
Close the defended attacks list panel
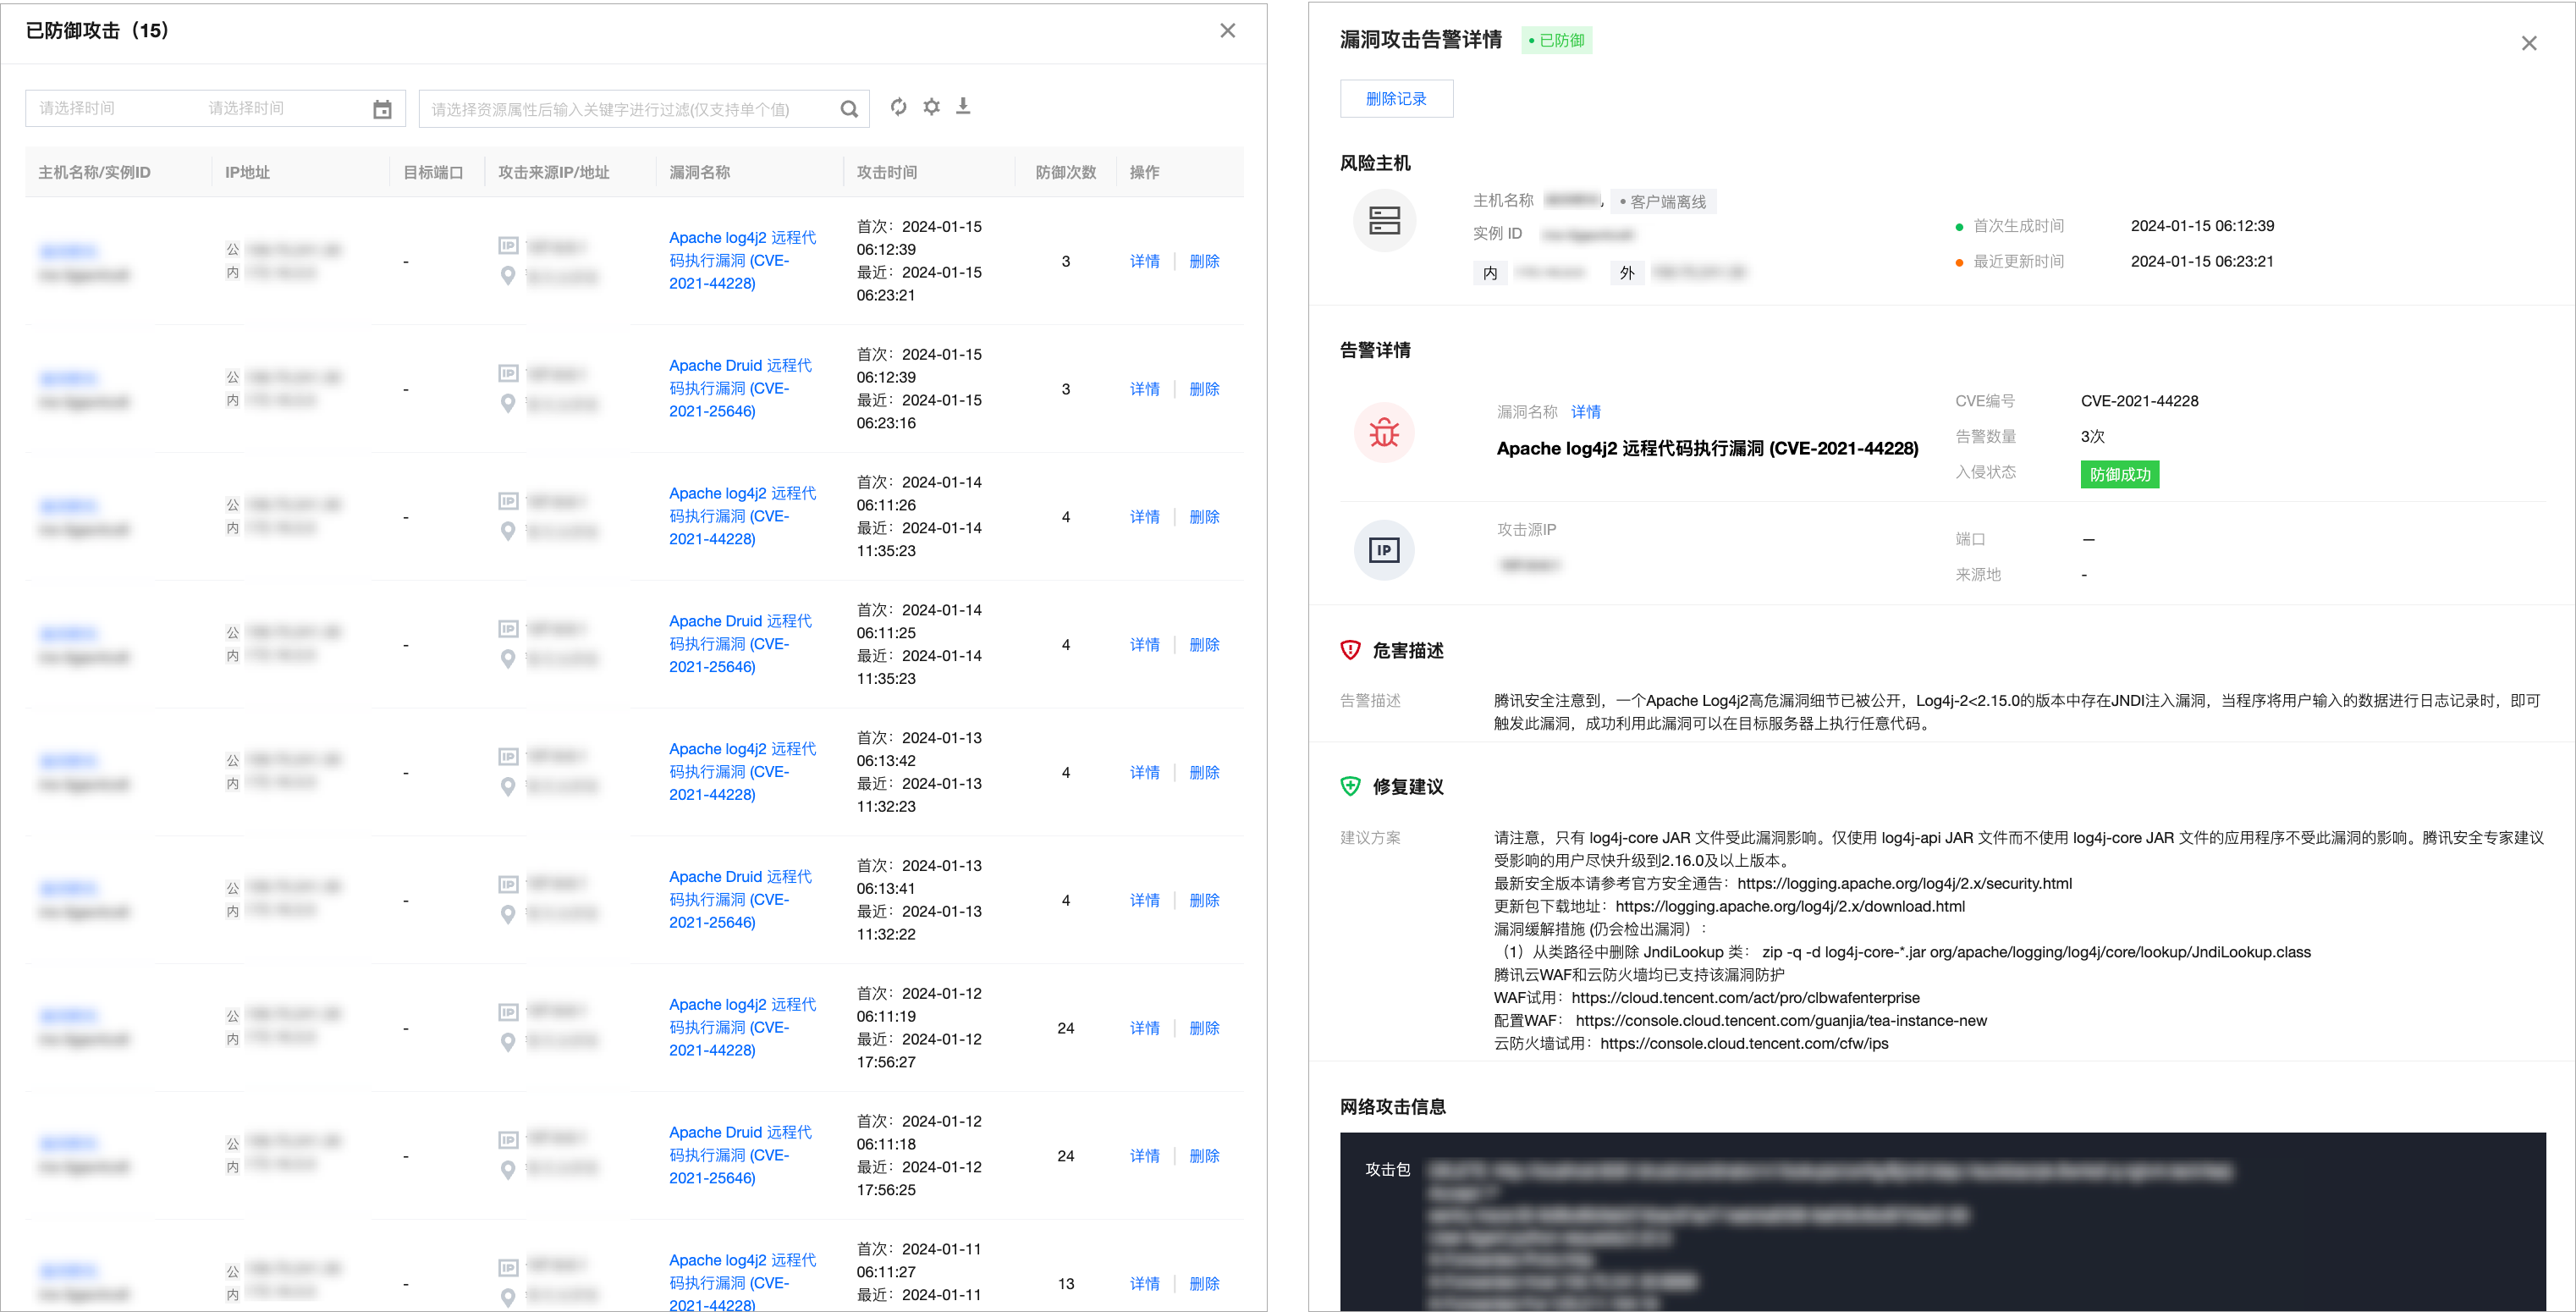tap(1227, 31)
